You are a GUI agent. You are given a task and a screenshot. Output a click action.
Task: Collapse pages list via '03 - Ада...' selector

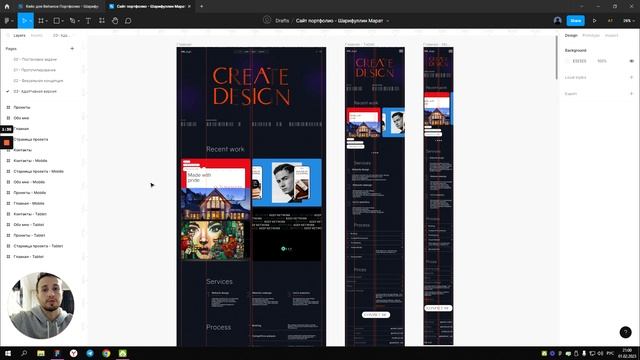tap(61, 36)
